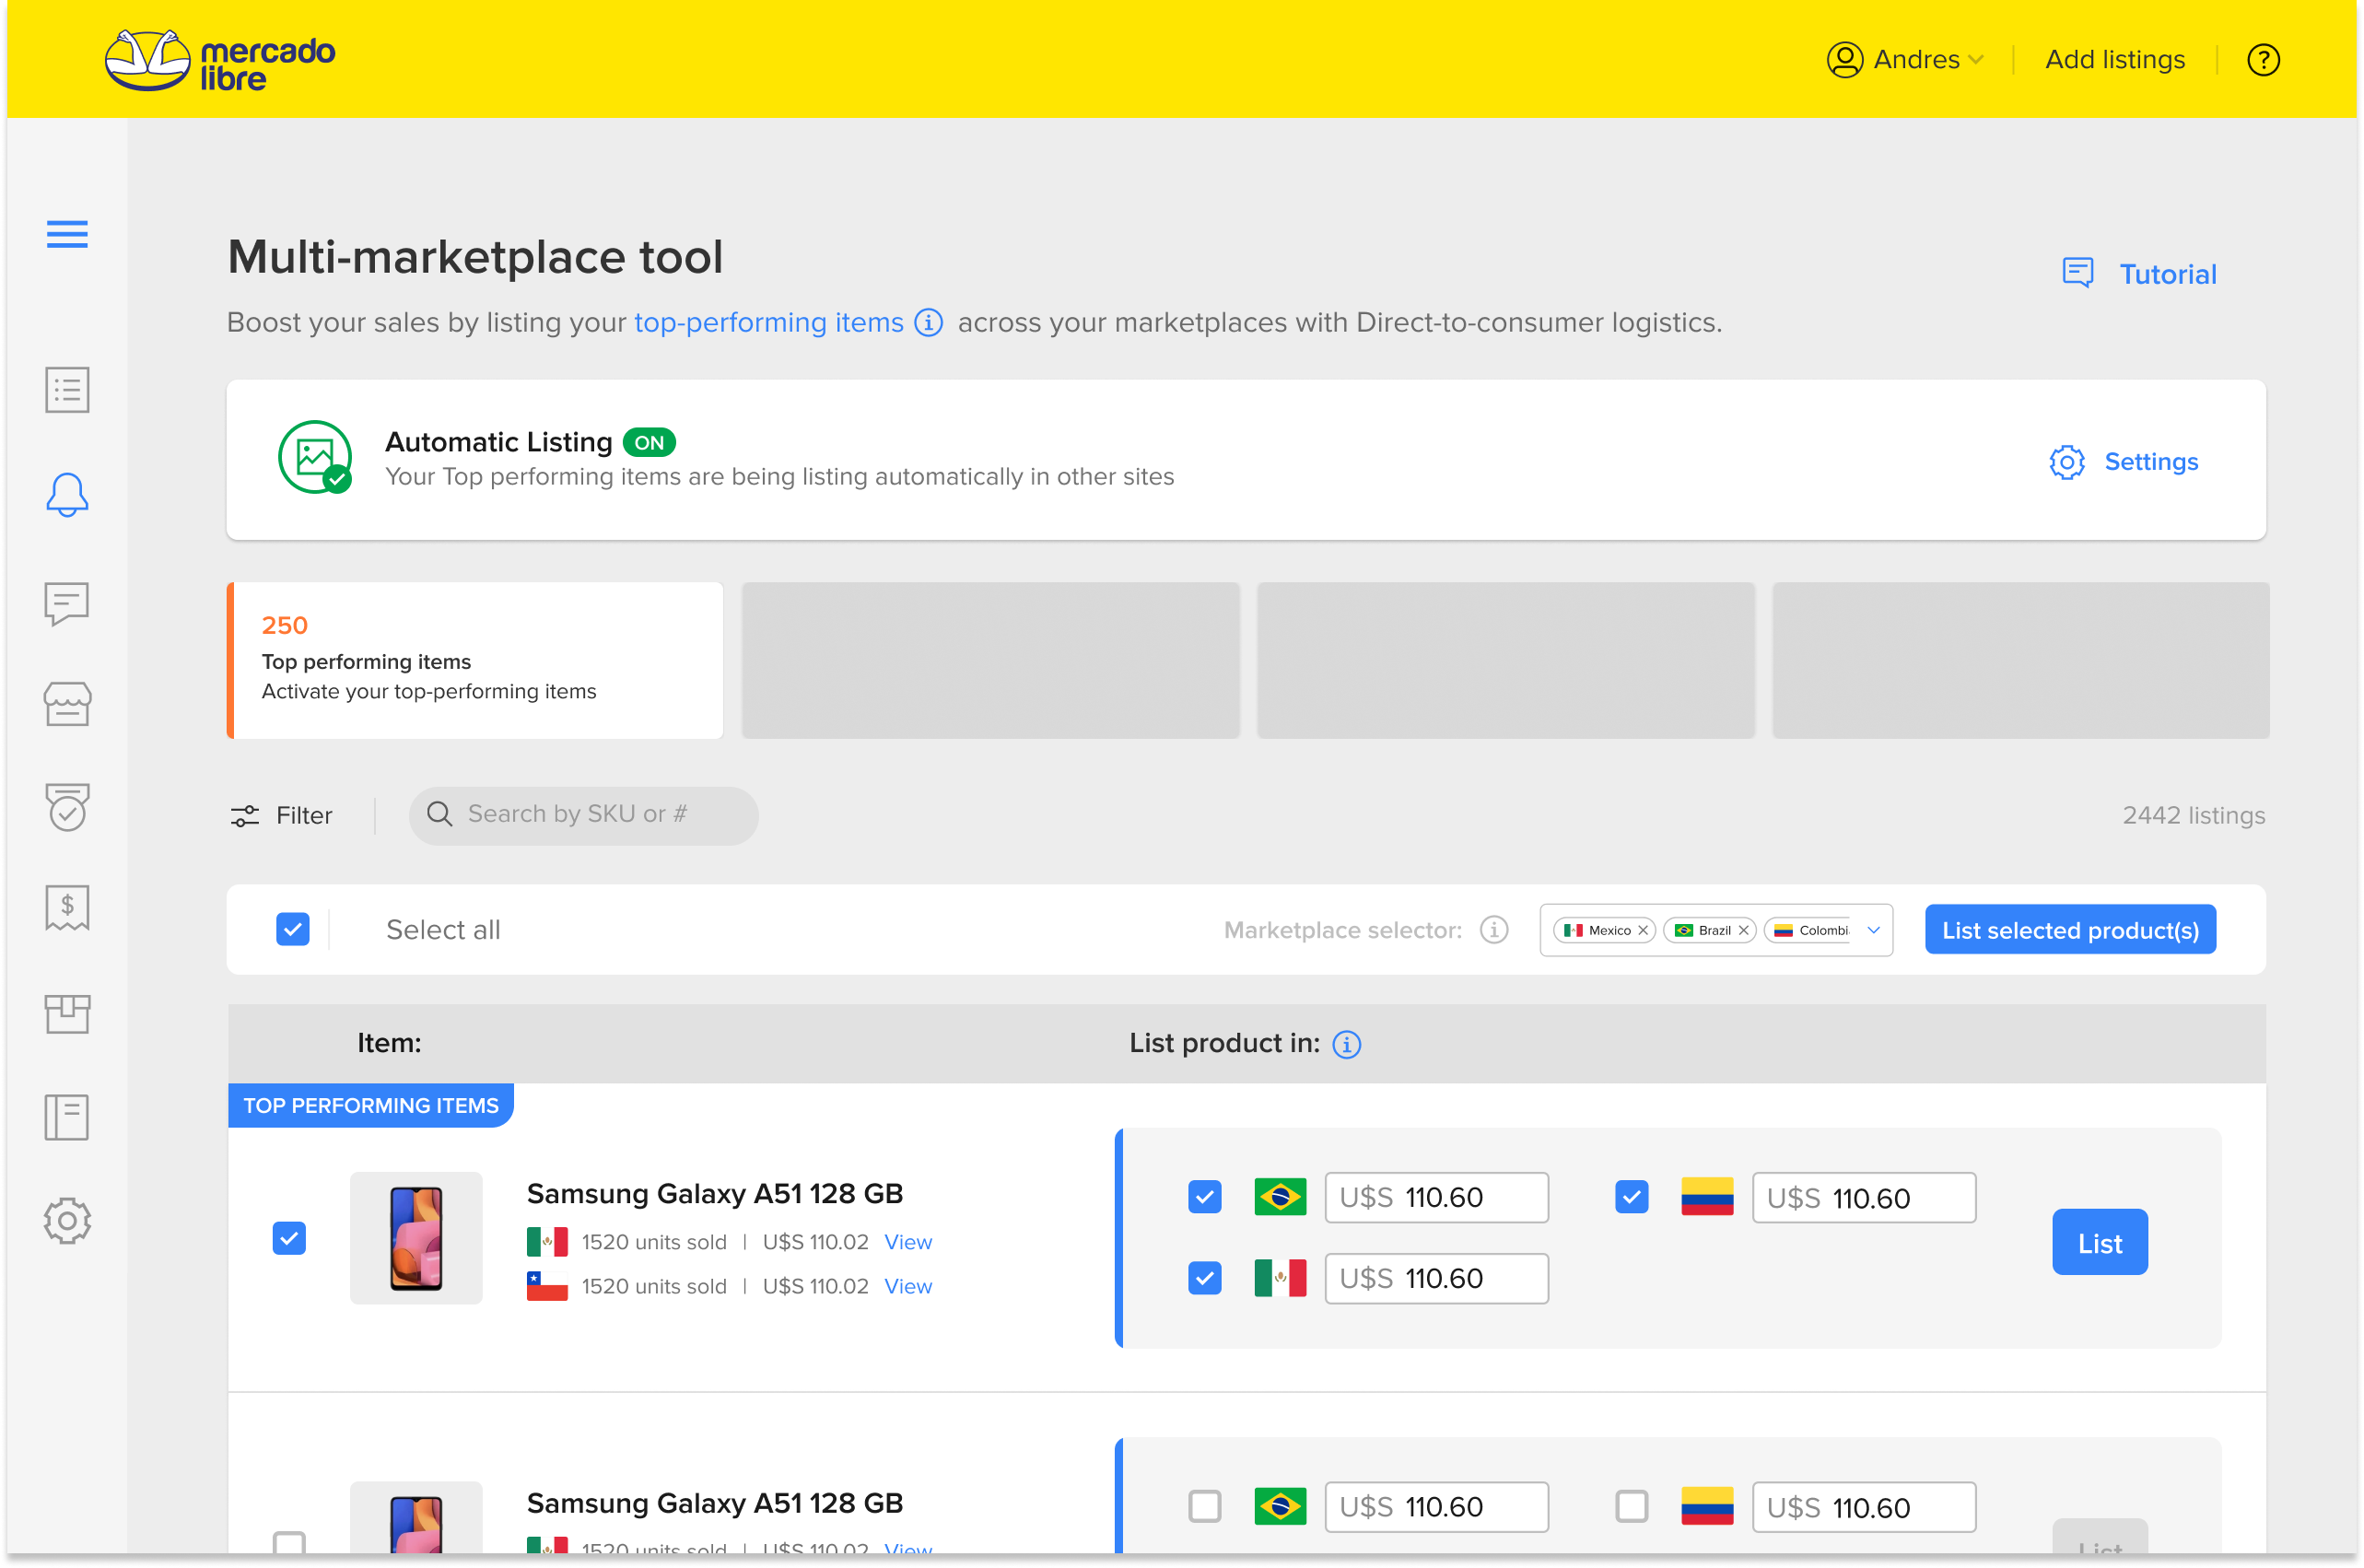Image resolution: width=2364 pixels, height=1568 pixels.
Task: Click the '2442 listings' count text
Action: click(2194, 816)
